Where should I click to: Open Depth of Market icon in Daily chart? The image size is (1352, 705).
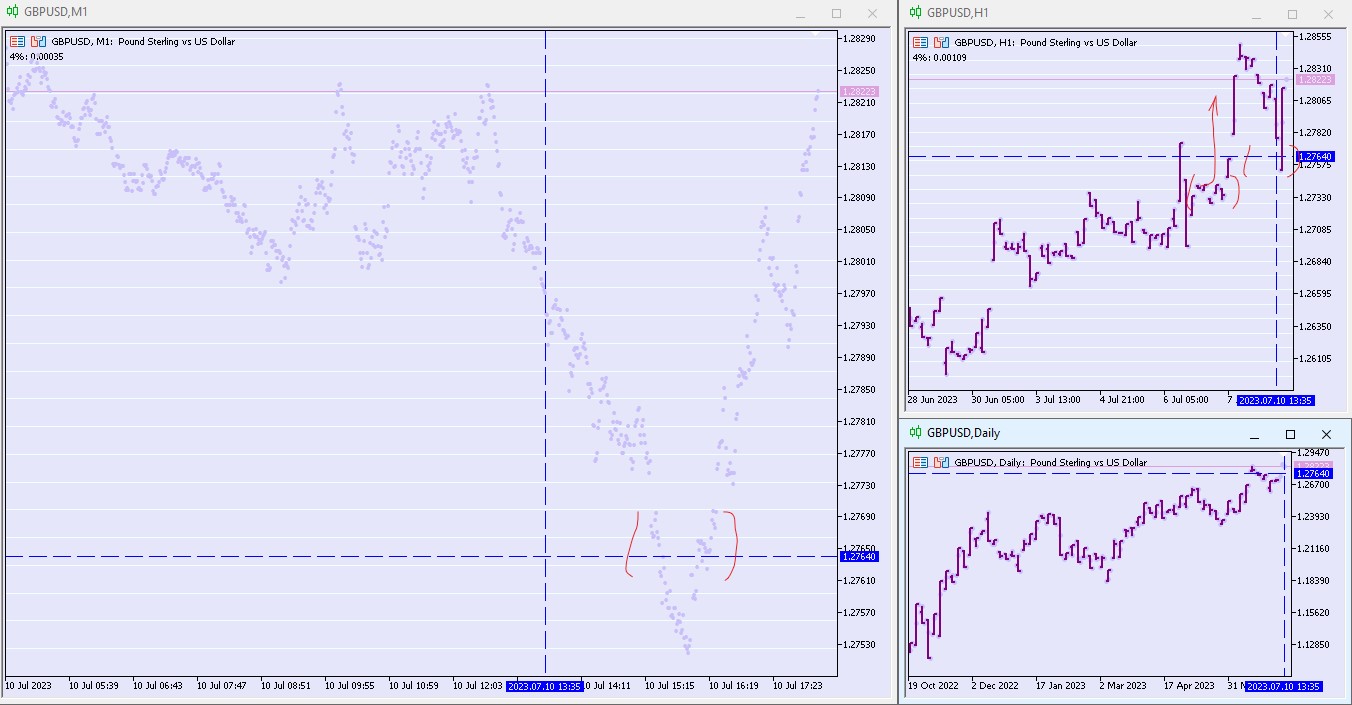pos(940,463)
